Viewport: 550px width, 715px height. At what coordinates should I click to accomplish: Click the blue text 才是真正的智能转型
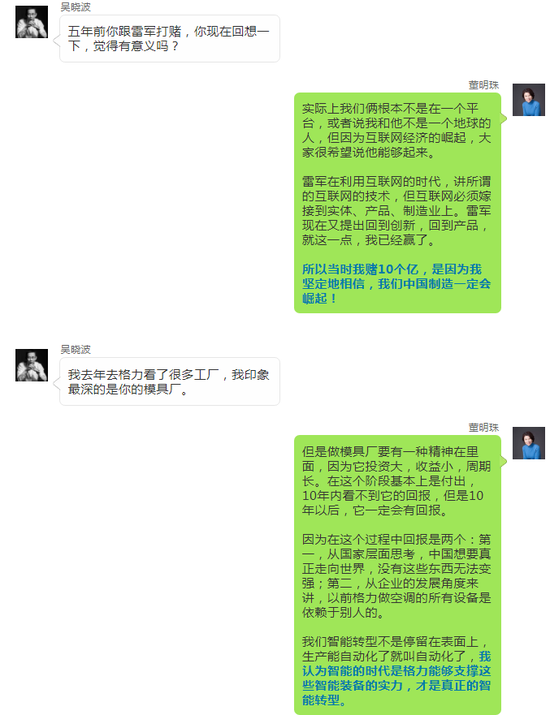point(396,692)
